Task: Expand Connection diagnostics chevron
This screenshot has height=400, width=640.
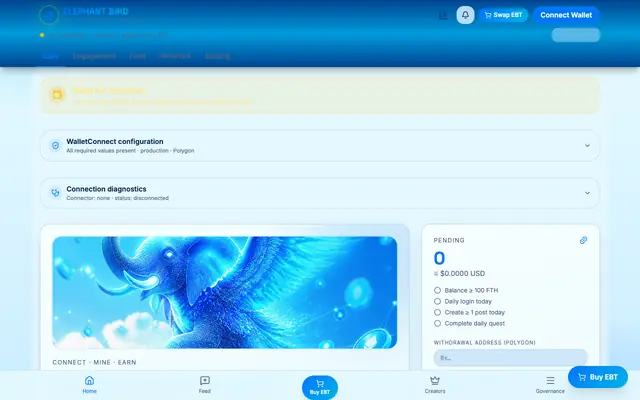Action: (x=587, y=193)
